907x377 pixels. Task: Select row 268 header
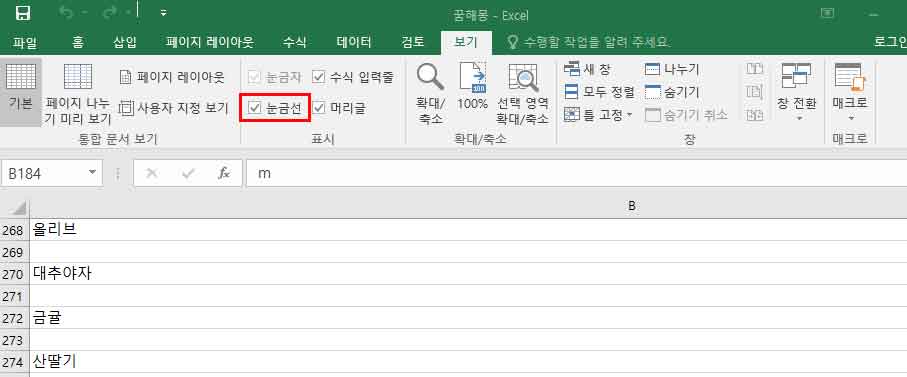14,230
